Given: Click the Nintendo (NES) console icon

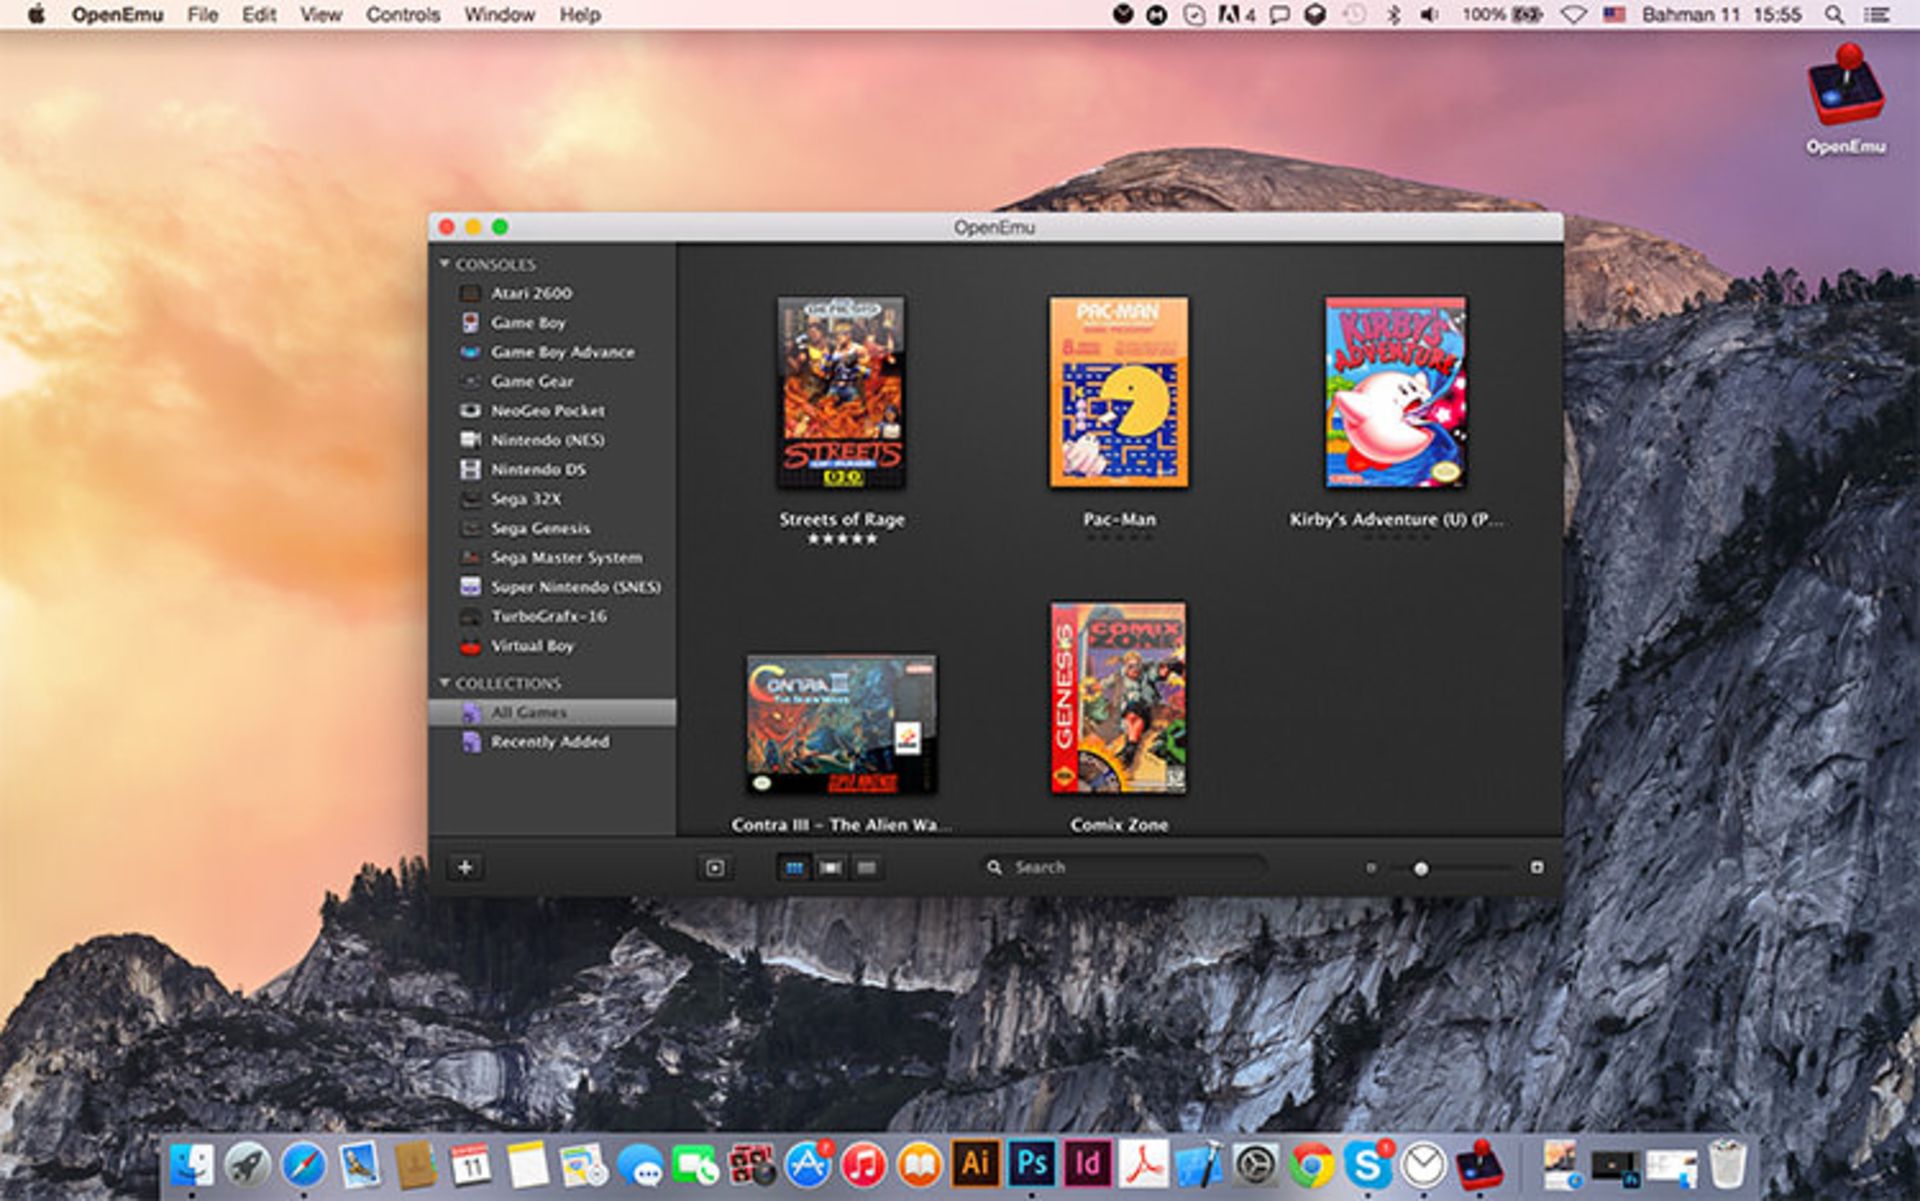Looking at the screenshot, I should pyautogui.click(x=470, y=440).
